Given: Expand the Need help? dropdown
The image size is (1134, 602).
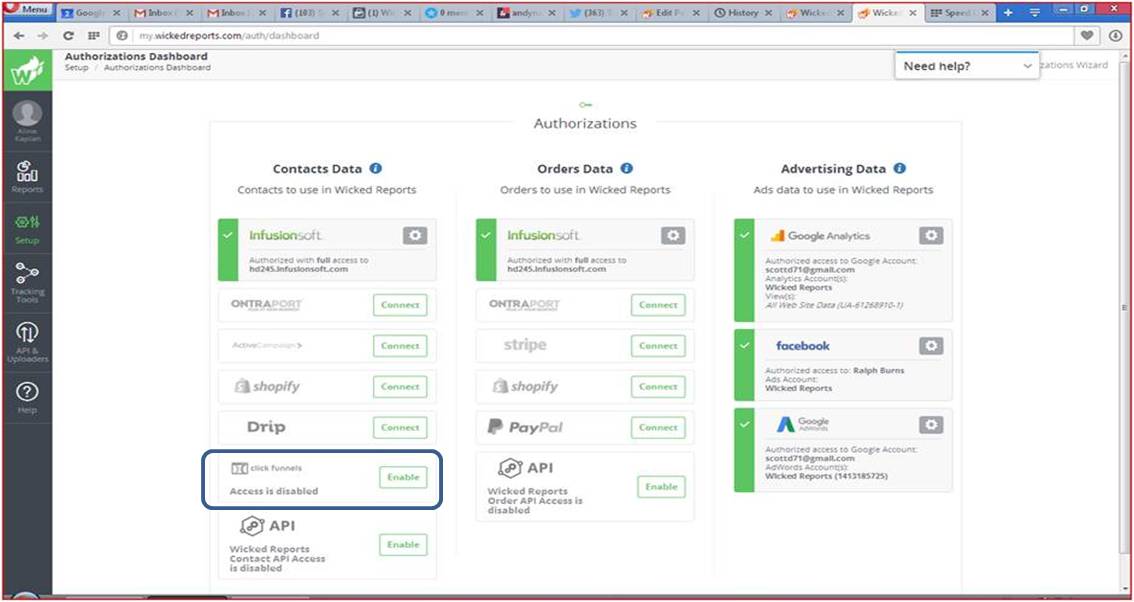Looking at the screenshot, I should coord(967,66).
